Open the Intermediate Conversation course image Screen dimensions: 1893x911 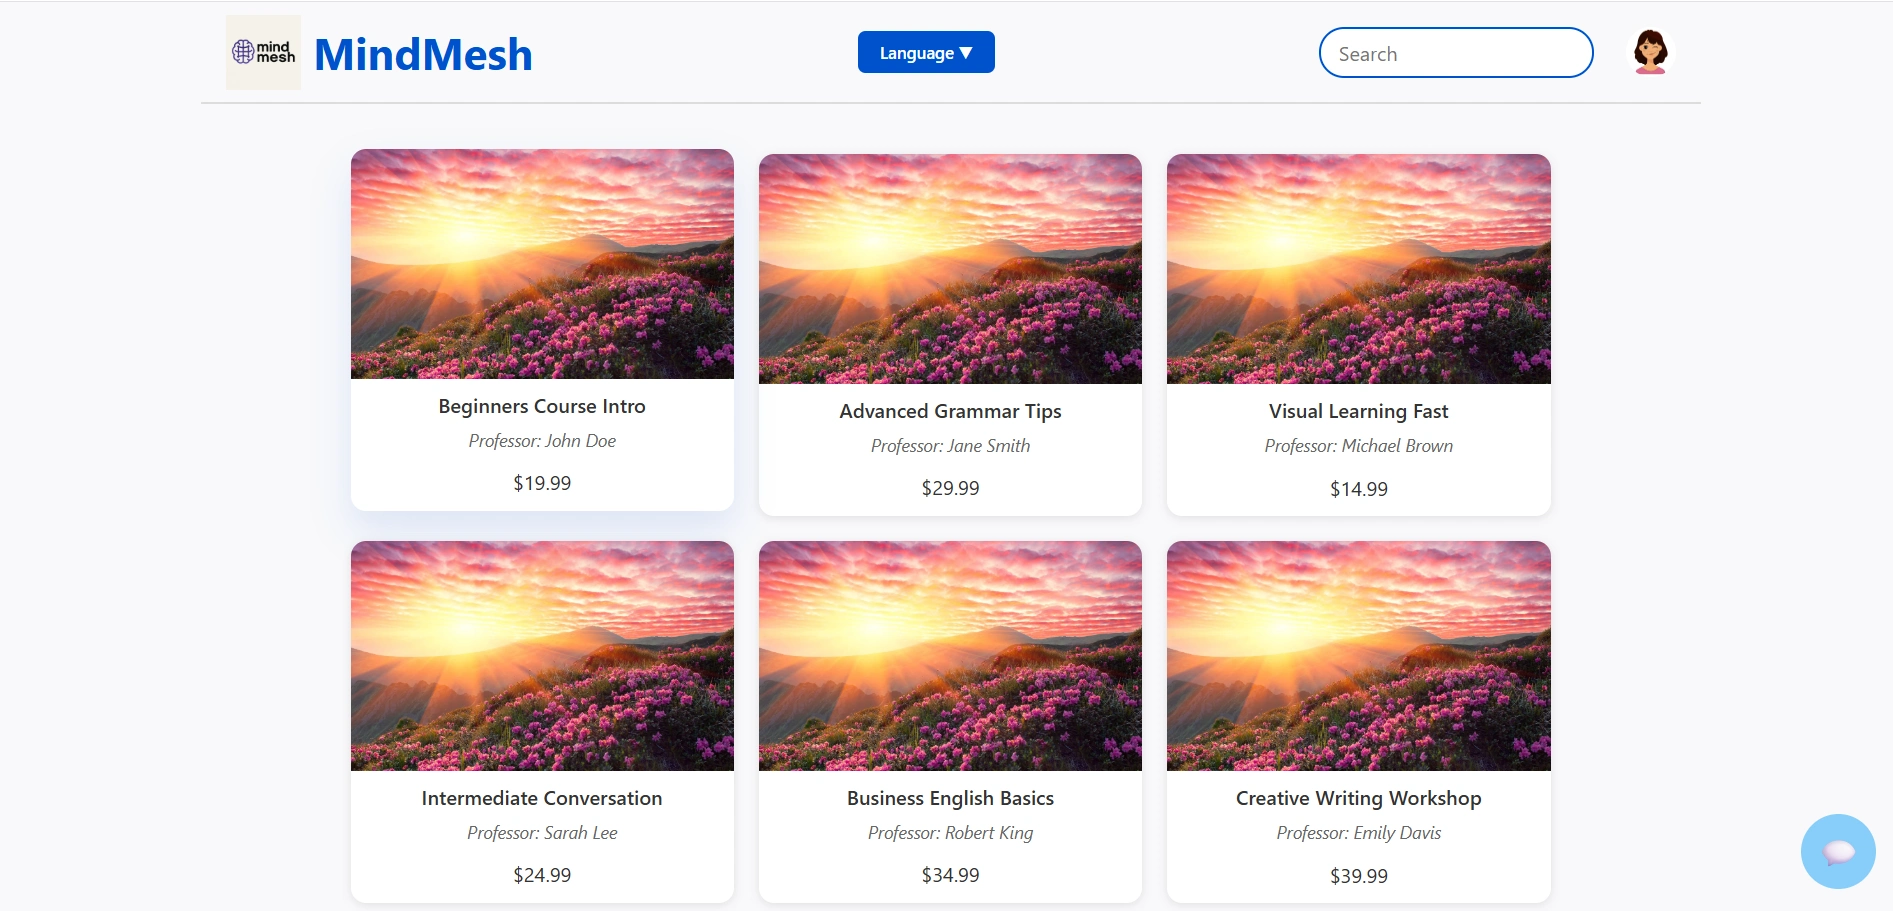[542, 656]
